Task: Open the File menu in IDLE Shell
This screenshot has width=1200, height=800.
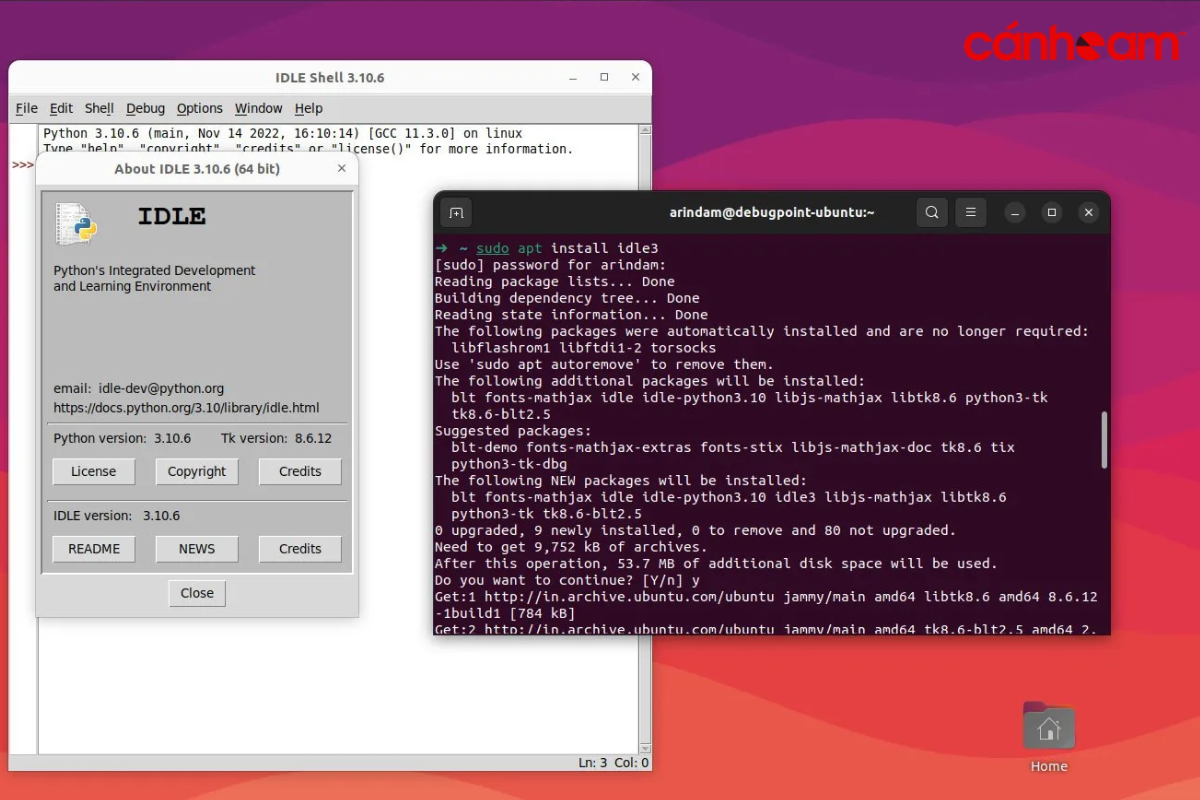Action: [27, 108]
